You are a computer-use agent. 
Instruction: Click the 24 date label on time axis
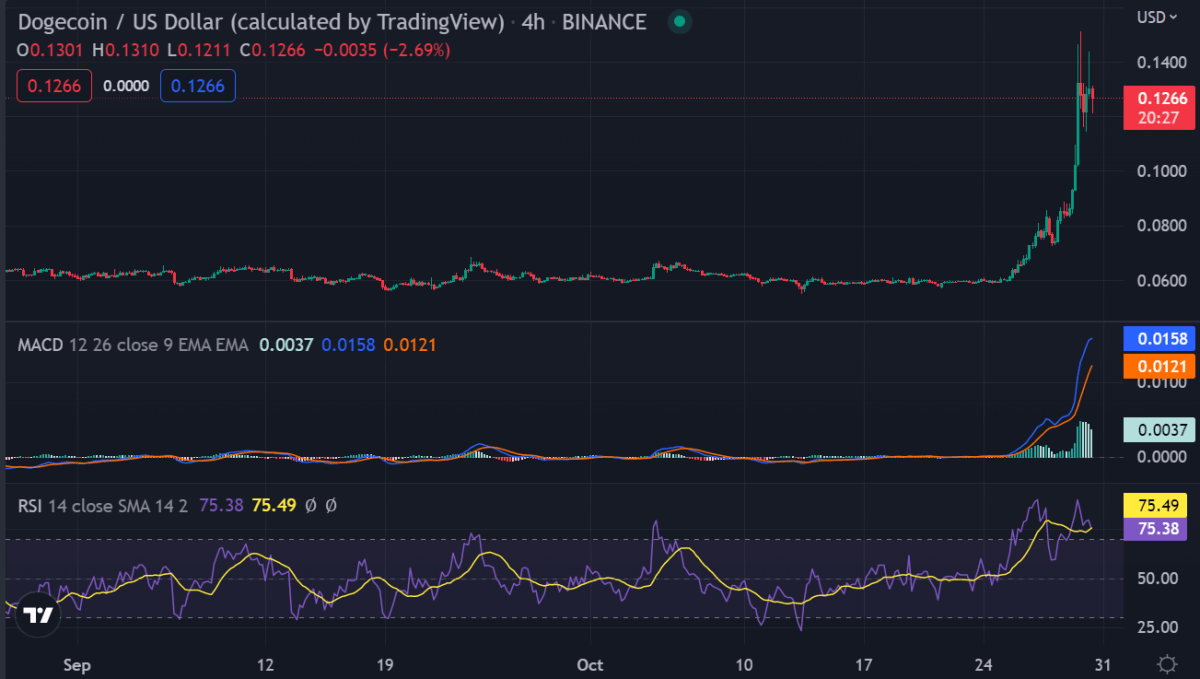(x=986, y=664)
